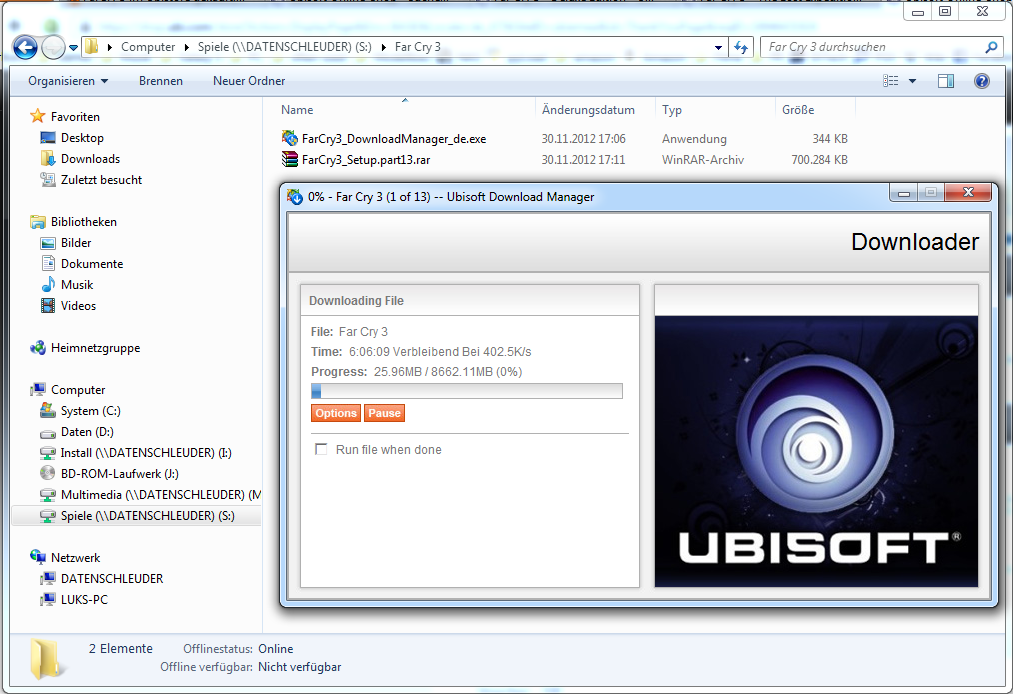Click into the 'Far Cry 3 durchsuchen' search field
The height and width of the screenshot is (694, 1013).
(872, 47)
